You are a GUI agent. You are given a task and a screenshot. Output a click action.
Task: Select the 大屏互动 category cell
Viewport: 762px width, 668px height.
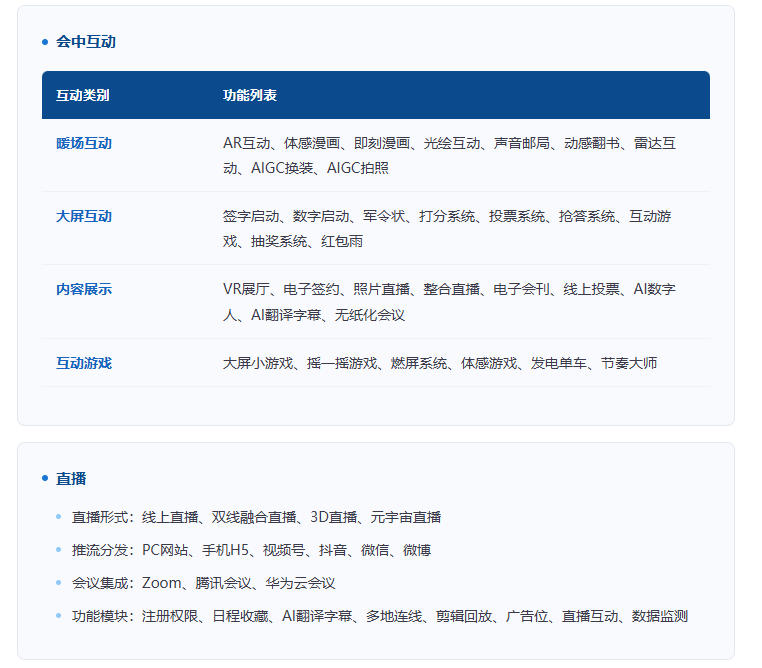coord(84,216)
